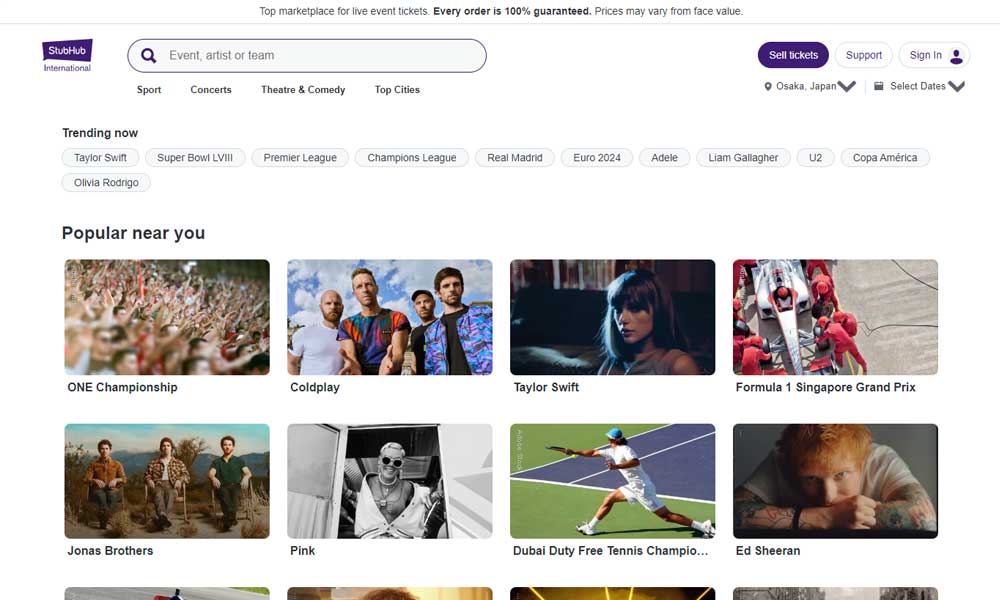
Task: Click the Jonas Brothers title link
Action: point(110,550)
